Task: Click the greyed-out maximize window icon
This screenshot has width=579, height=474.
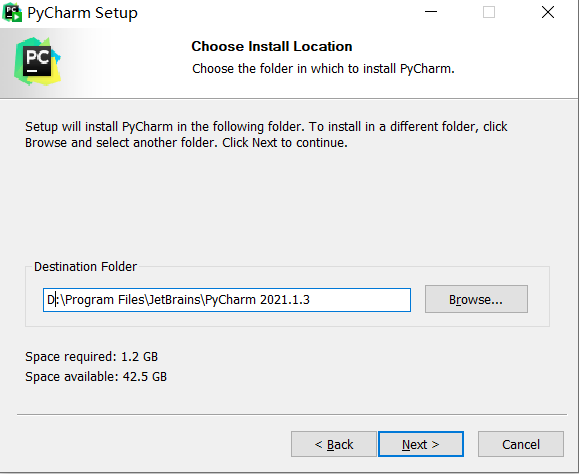Action: pyautogui.click(x=489, y=12)
